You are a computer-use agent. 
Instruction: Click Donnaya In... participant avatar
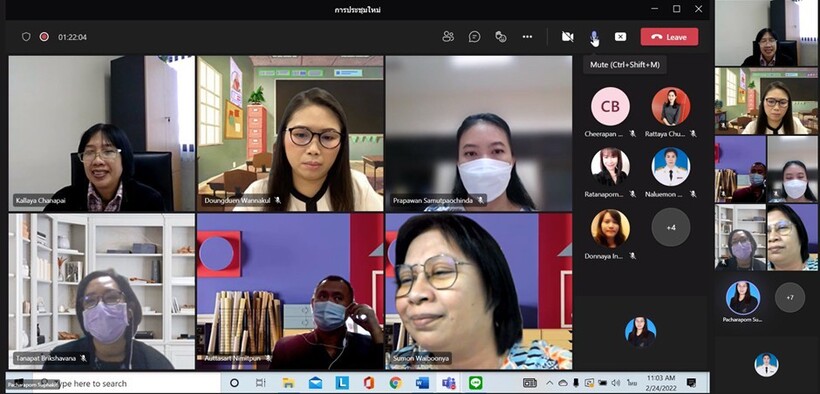(610, 228)
